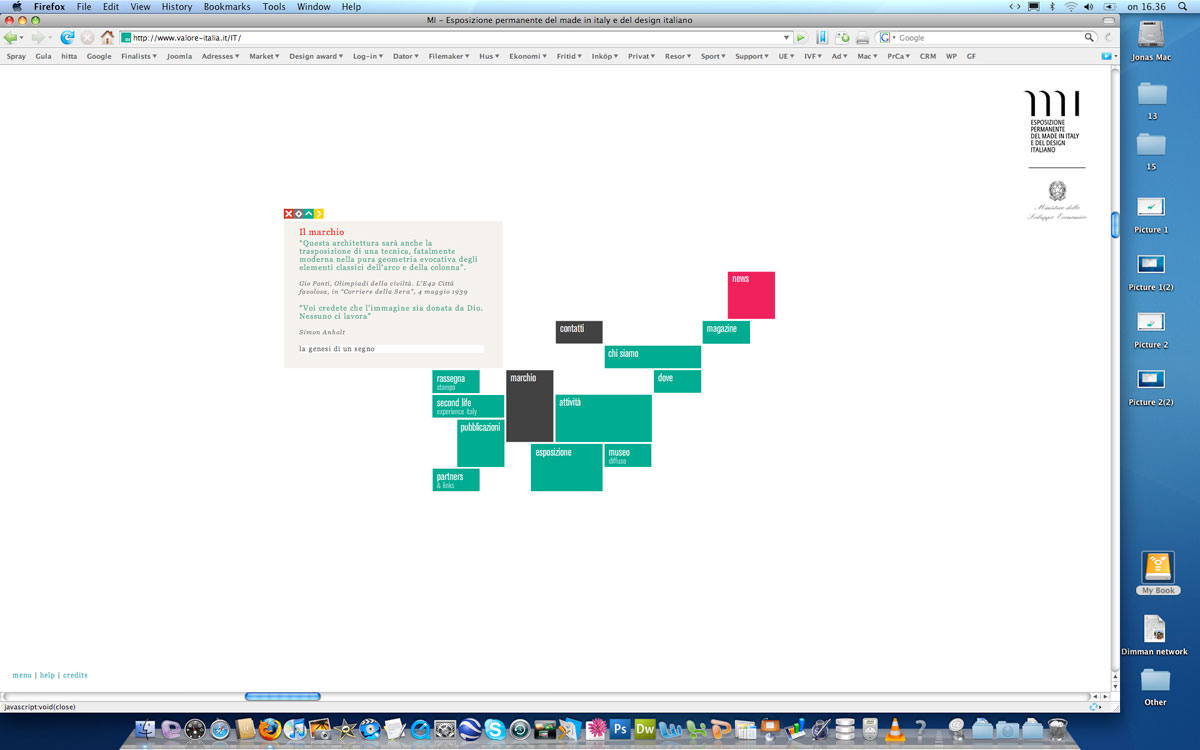Click the yellow arrow icon above the marchio panel
Viewport: 1200px width, 750px height.
[319, 214]
